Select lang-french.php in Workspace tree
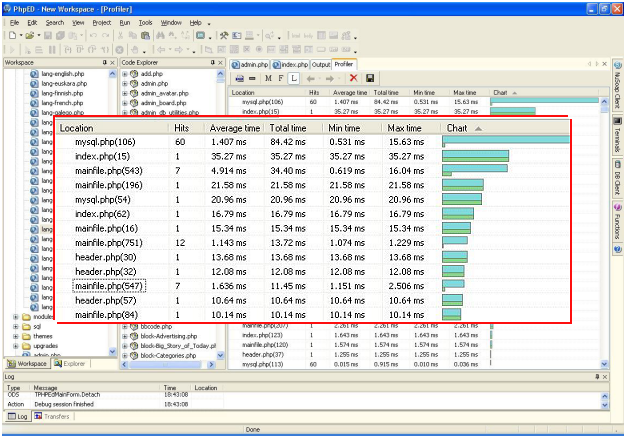 coord(62,103)
